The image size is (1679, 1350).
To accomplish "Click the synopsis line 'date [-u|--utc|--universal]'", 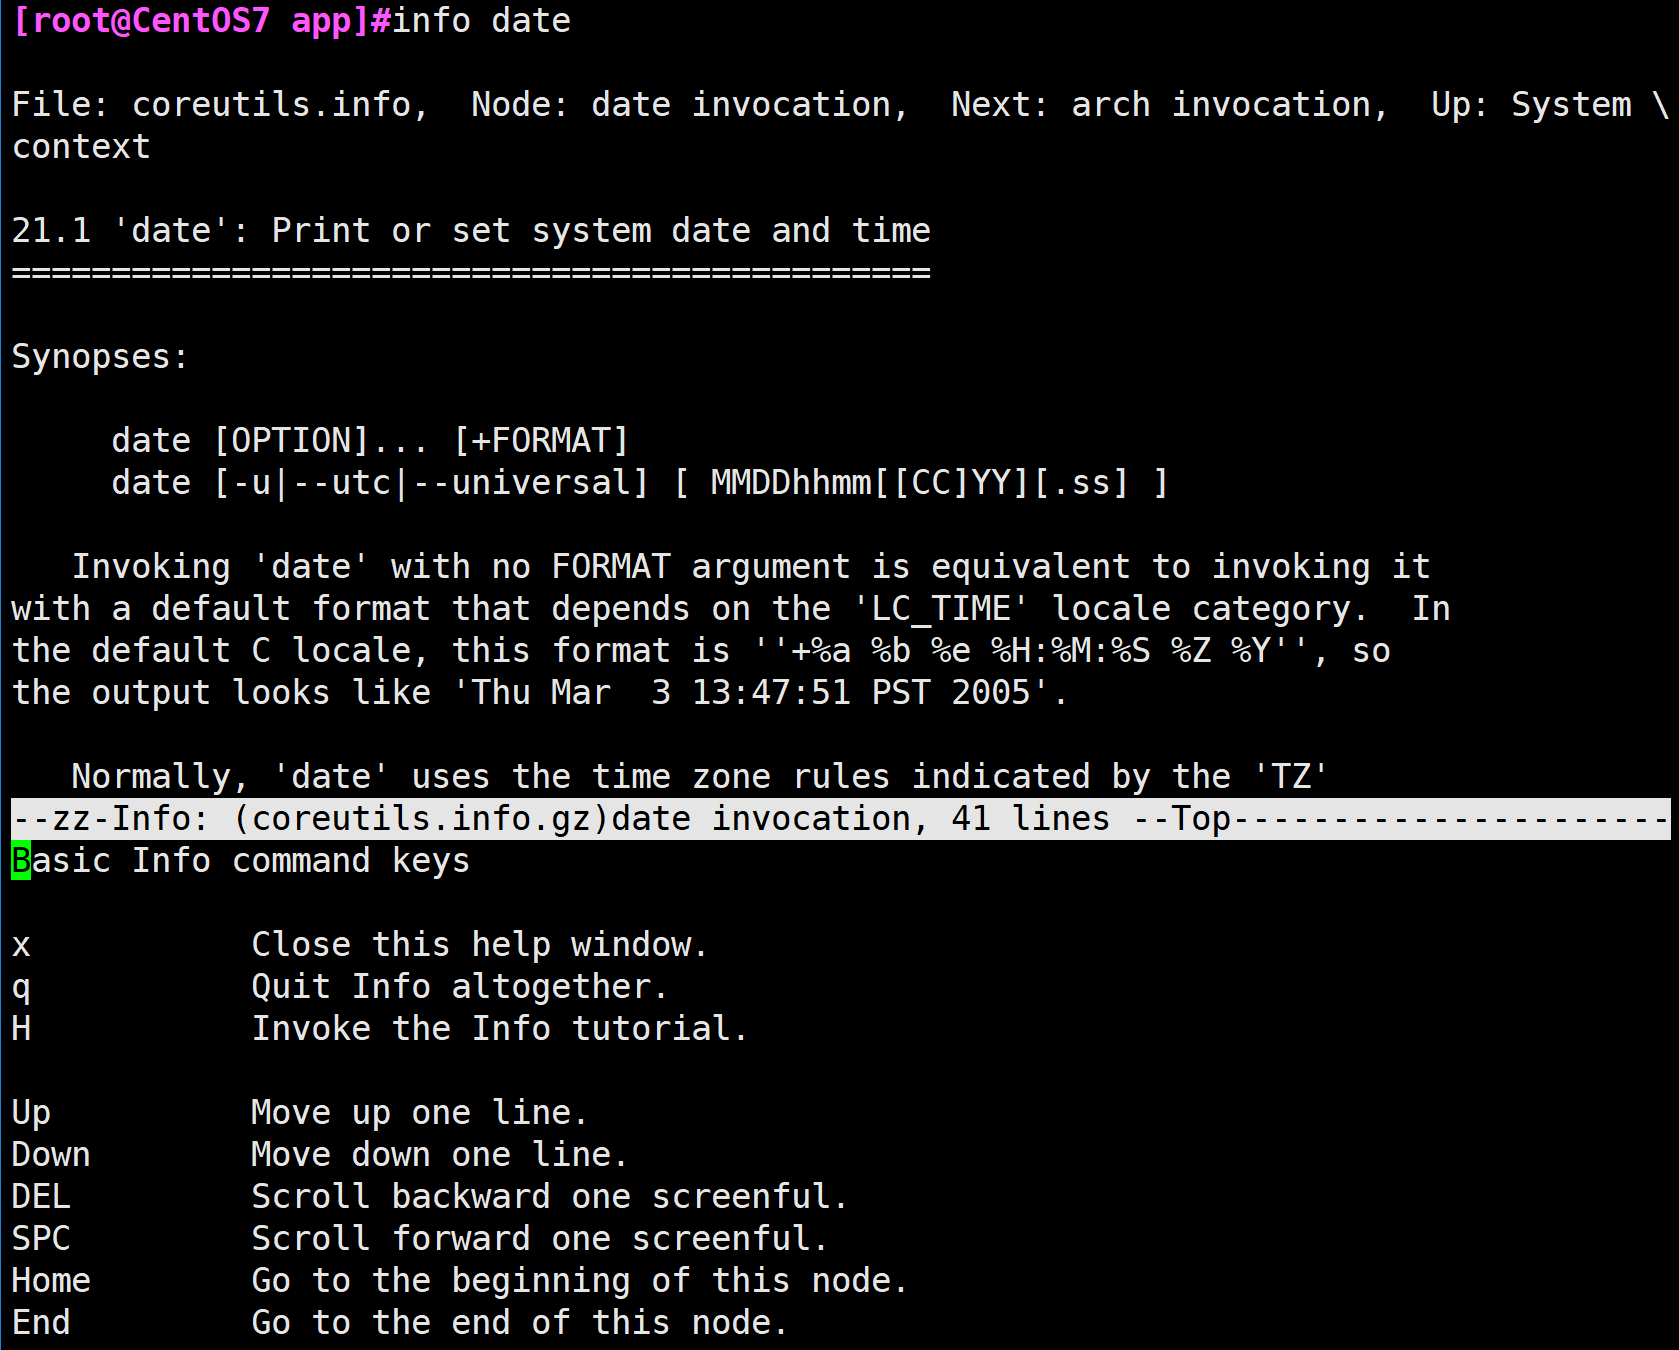I will (380, 483).
